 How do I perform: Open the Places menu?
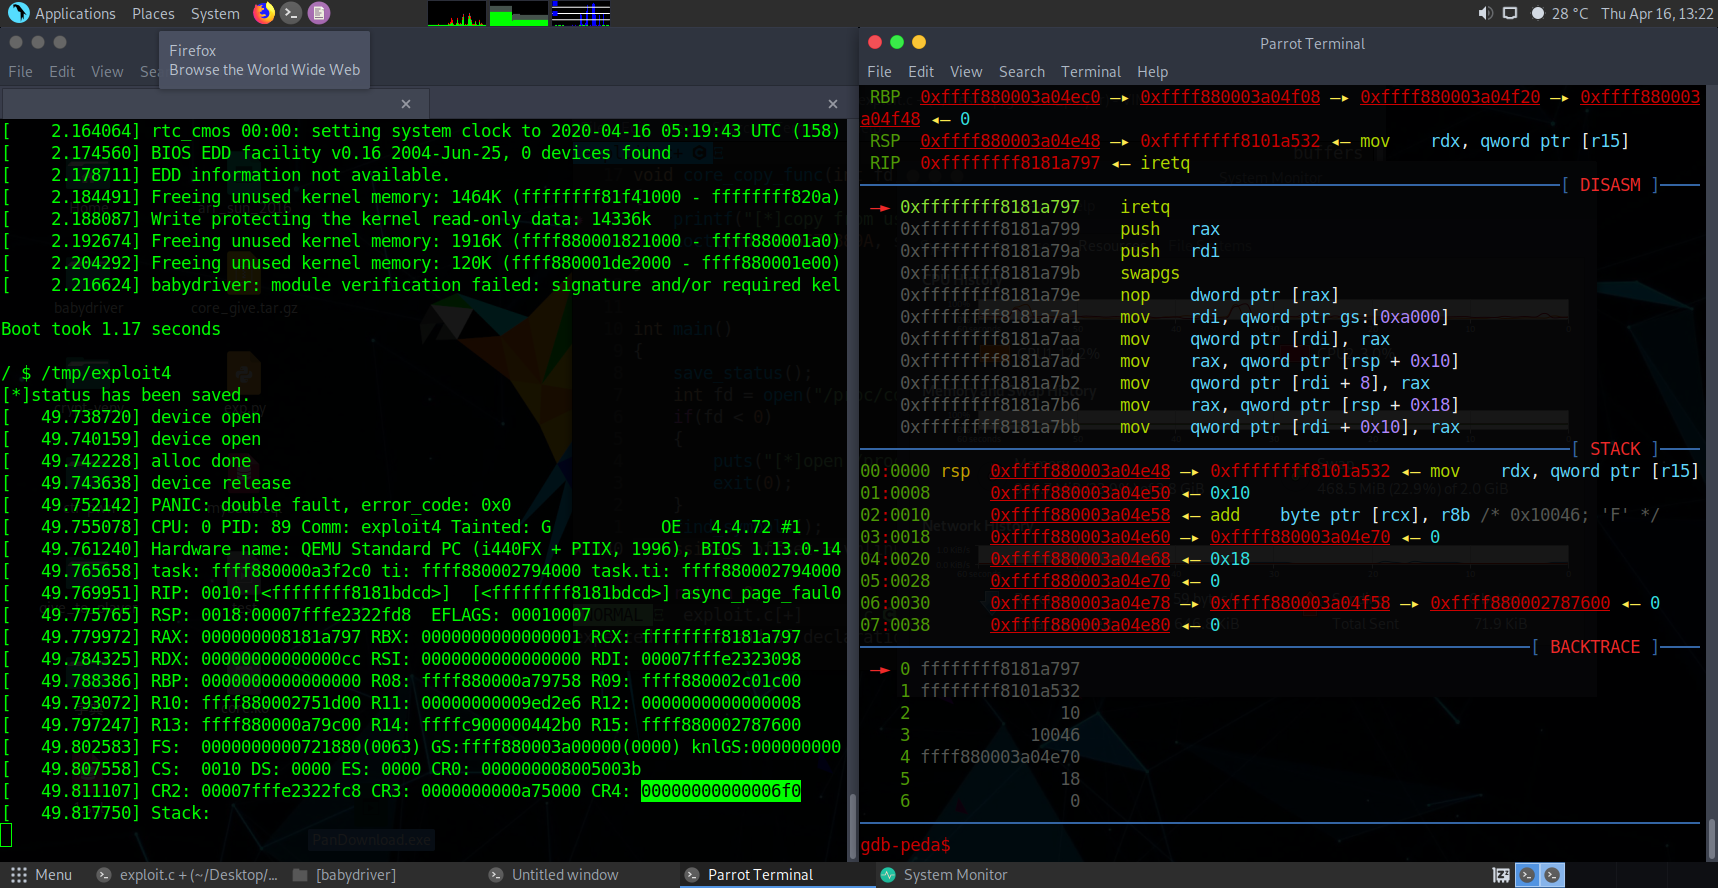click(153, 13)
